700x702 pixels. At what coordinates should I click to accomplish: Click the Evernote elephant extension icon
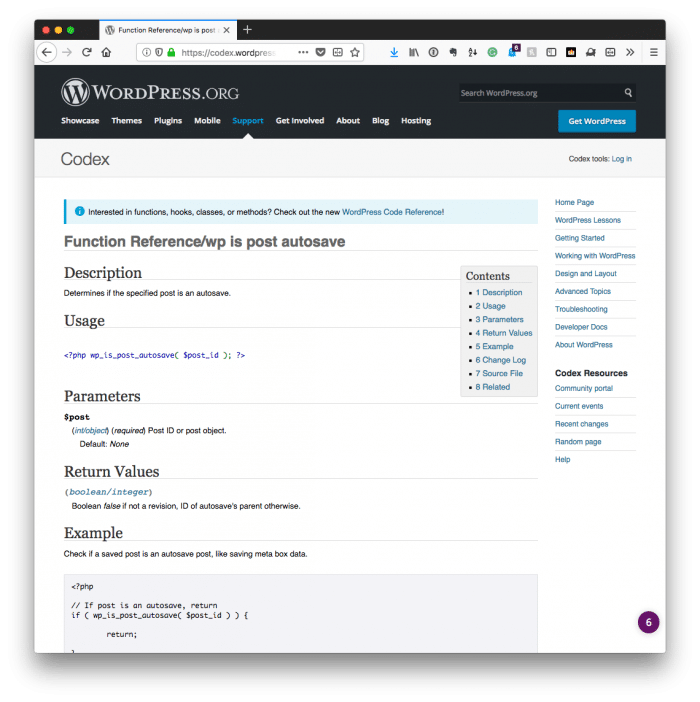tap(453, 52)
